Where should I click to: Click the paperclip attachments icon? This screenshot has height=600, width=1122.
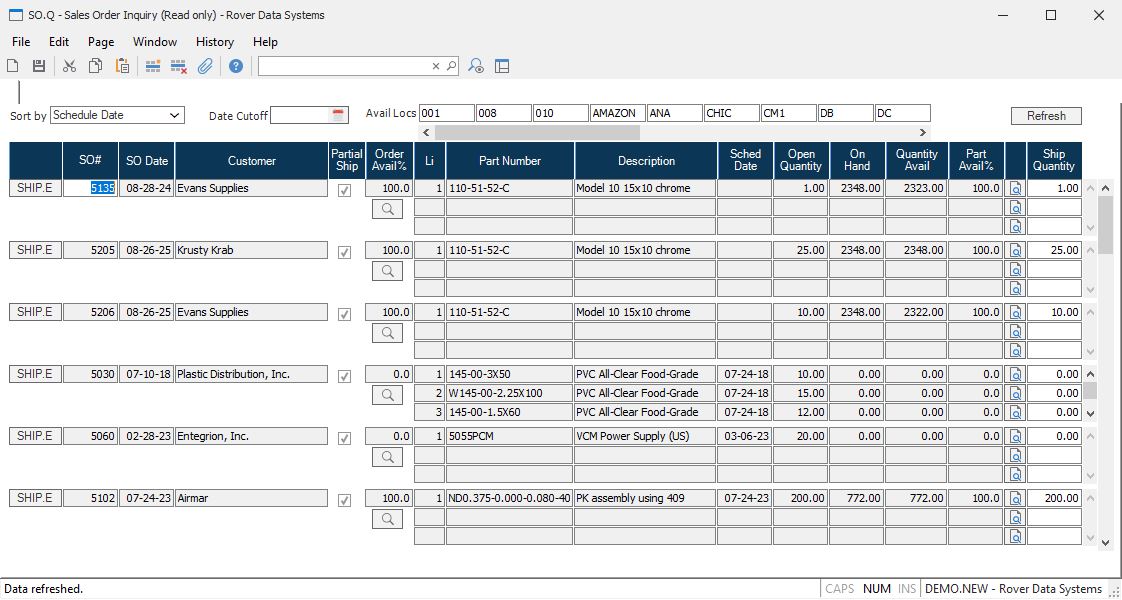point(205,66)
